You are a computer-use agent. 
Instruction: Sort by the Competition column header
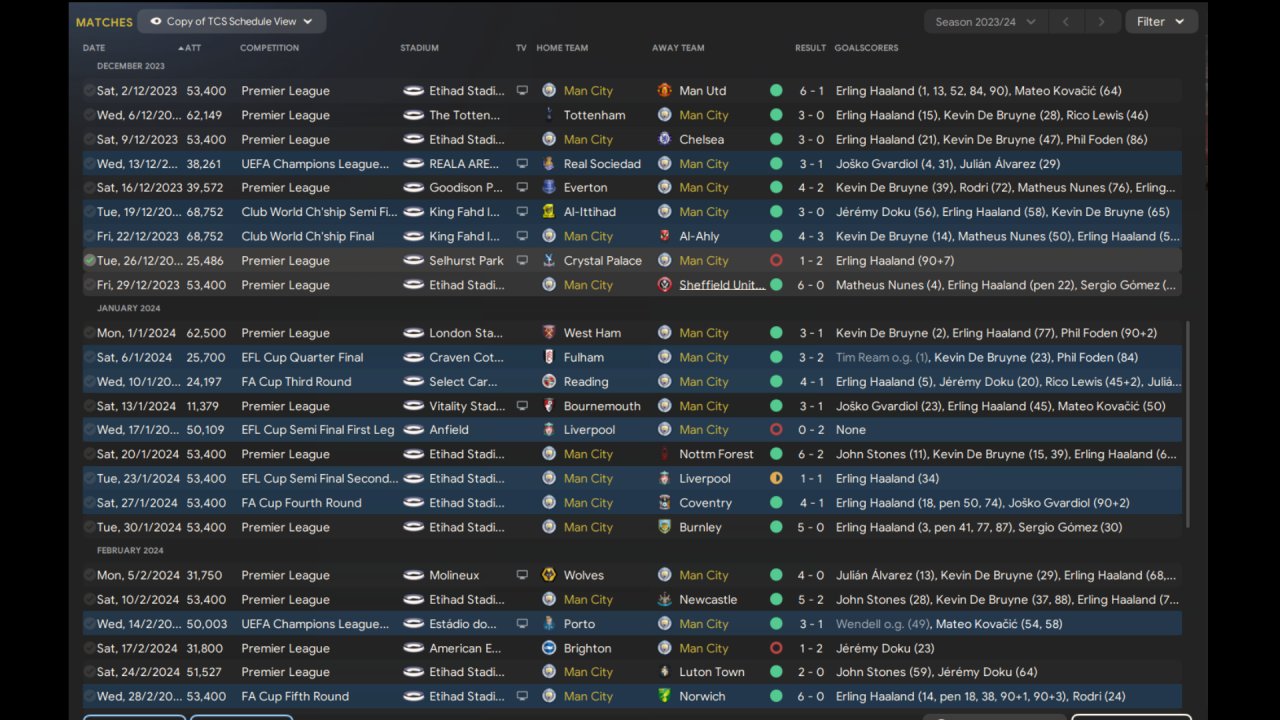pos(269,48)
